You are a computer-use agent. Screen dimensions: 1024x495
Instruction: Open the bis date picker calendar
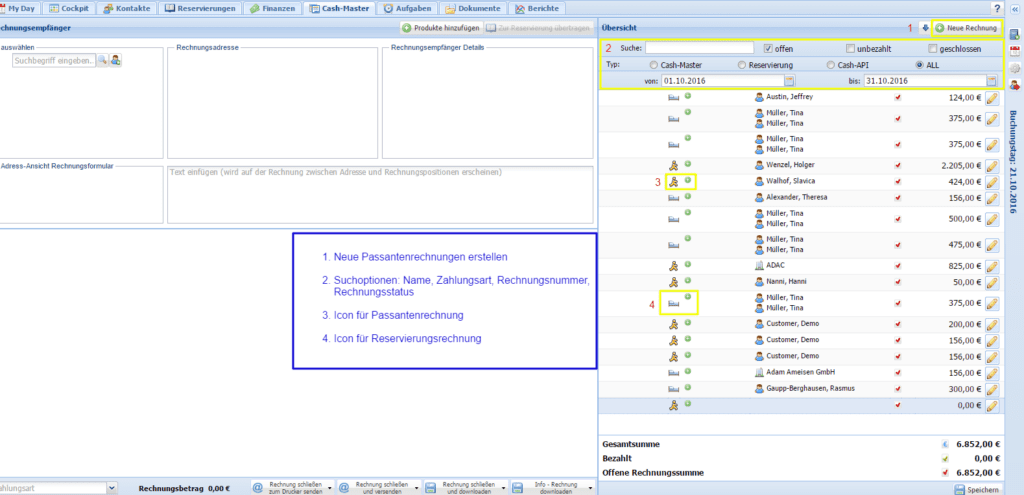[x=991, y=80]
